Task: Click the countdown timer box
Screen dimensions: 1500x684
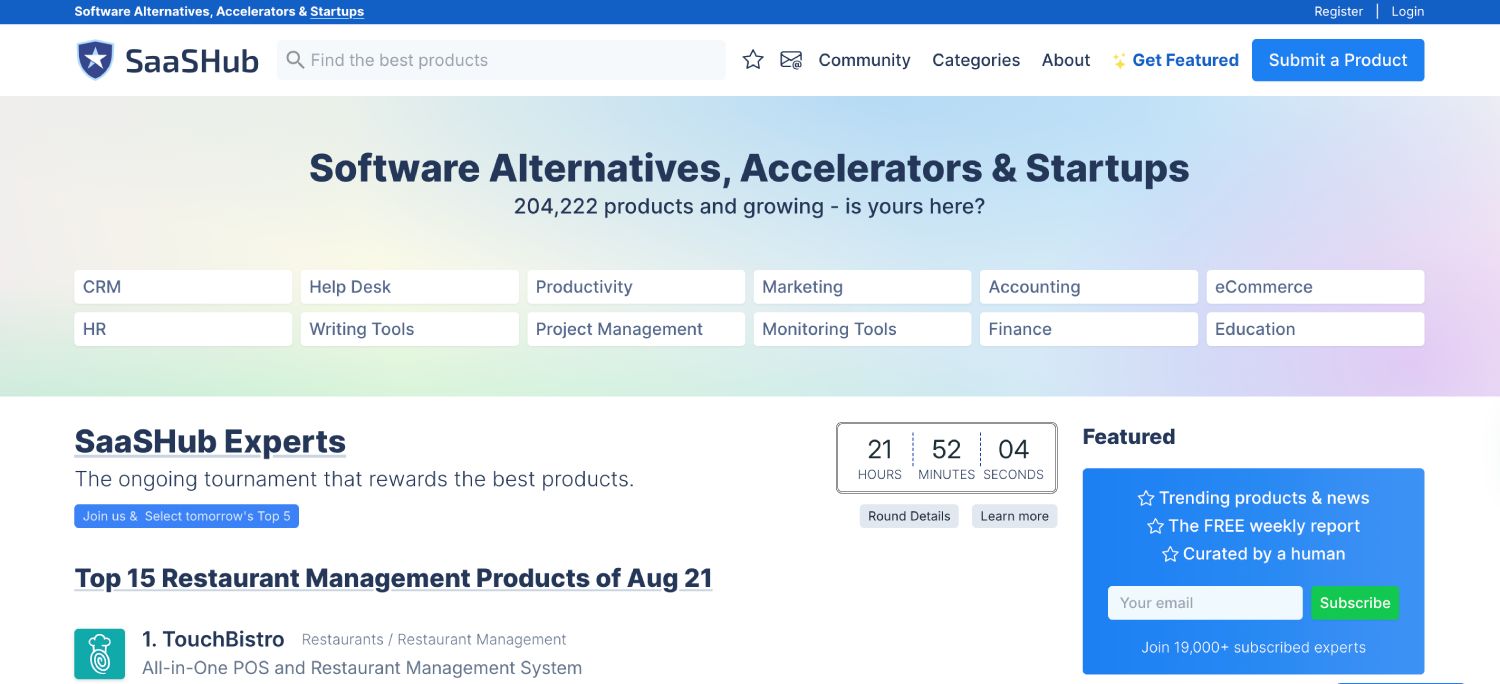Action: (946, 458)
